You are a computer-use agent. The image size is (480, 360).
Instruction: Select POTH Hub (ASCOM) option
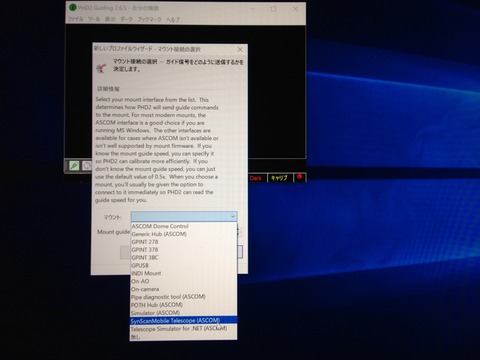pos(183,305)
